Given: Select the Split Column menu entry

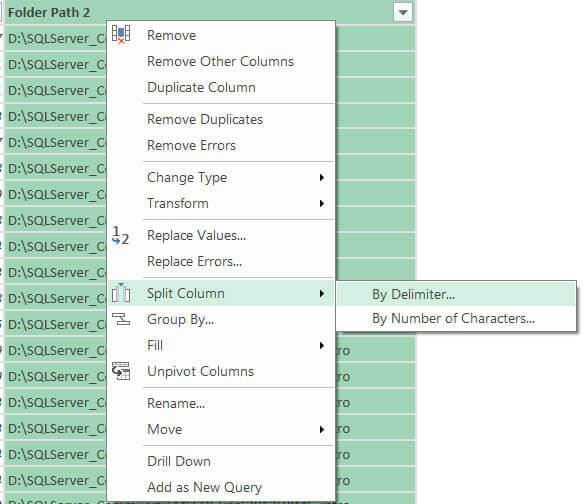Looking at the screenshot, I should (x=221, y=293).
